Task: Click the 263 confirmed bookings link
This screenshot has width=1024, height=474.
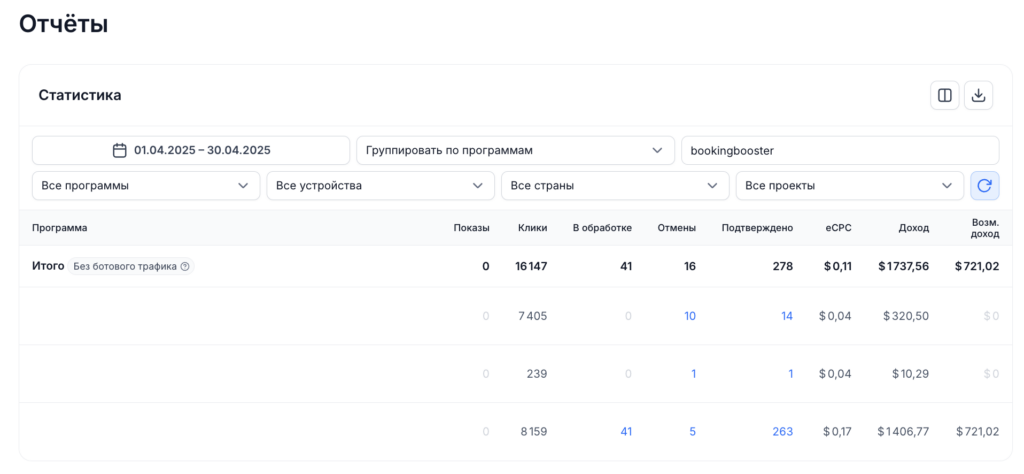Action: click(x=782, y=432)
